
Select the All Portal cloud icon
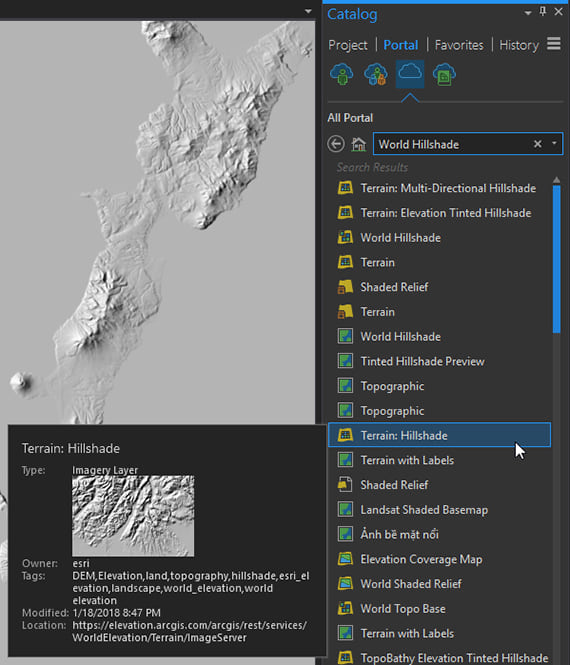[x=410, y=74]
